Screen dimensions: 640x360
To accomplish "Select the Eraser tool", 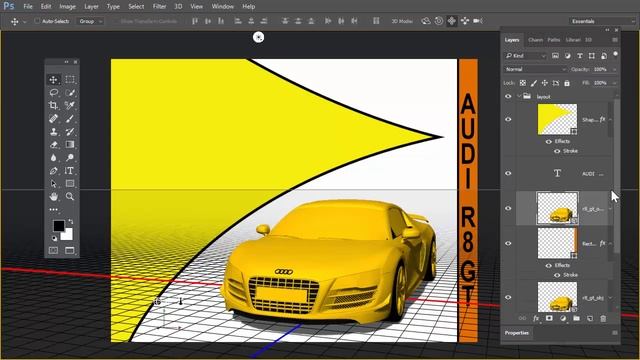I will pyautogui.click(x=53, y=145).
